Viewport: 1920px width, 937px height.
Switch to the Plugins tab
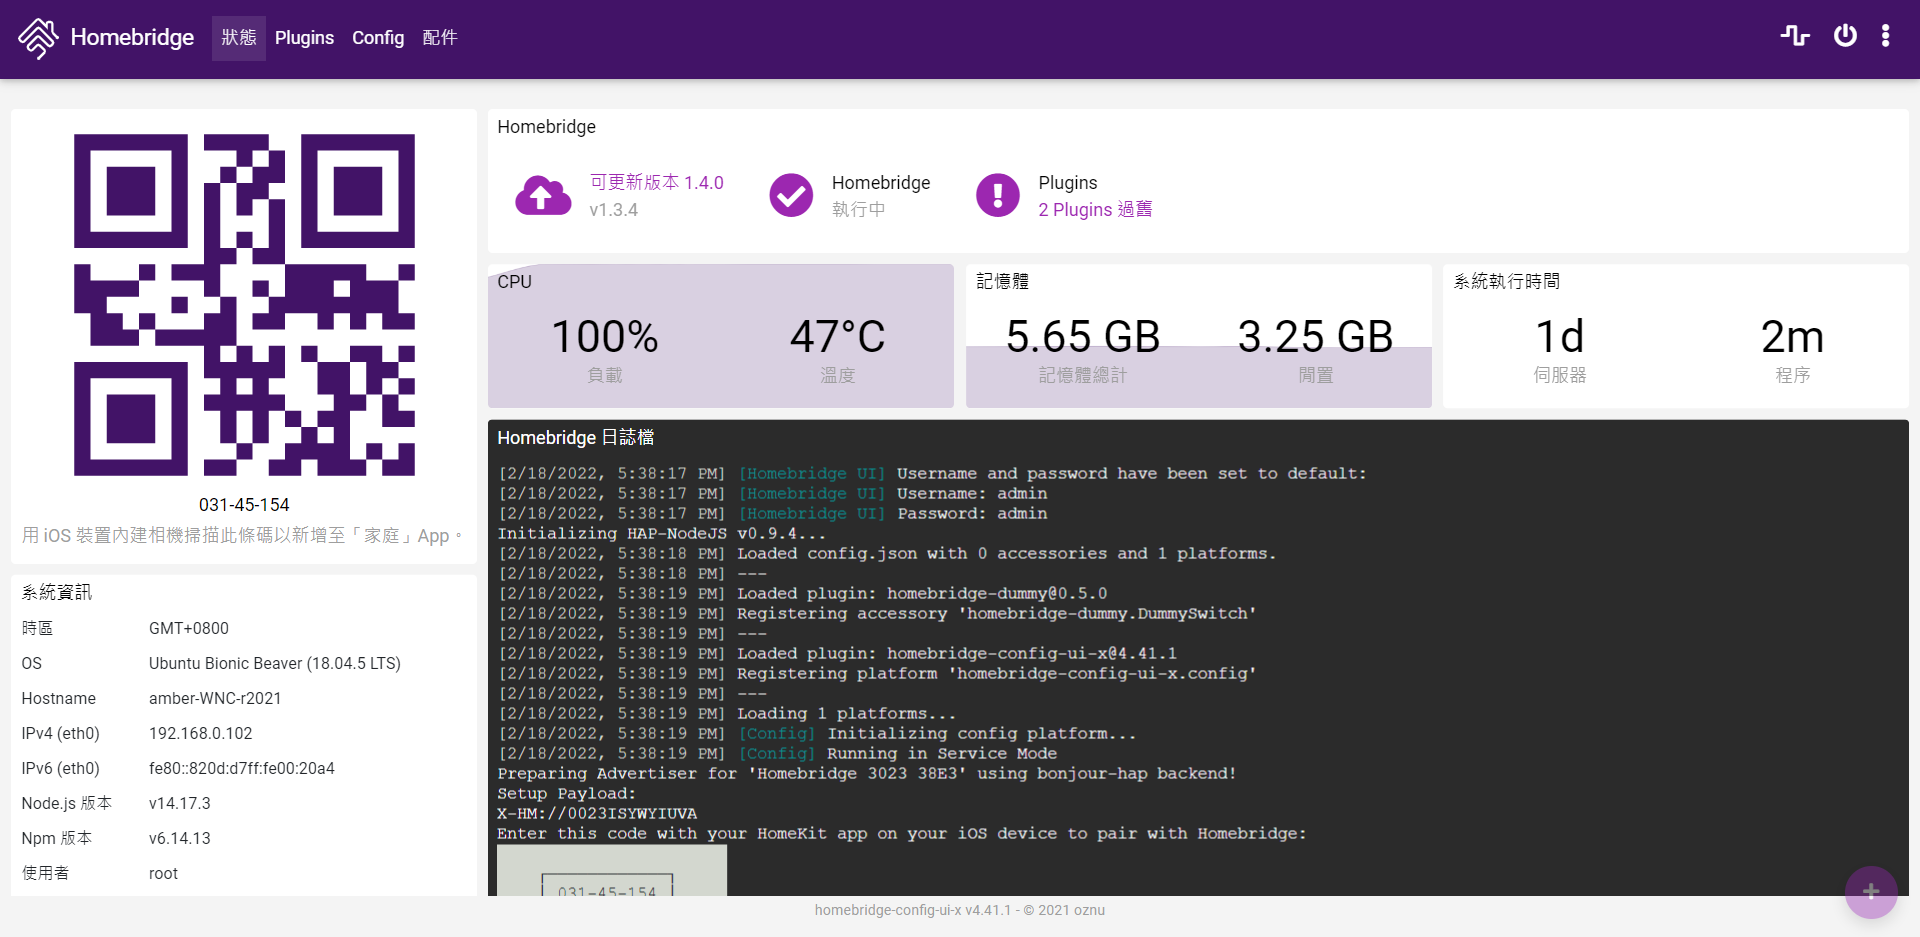tap(304, 38)
